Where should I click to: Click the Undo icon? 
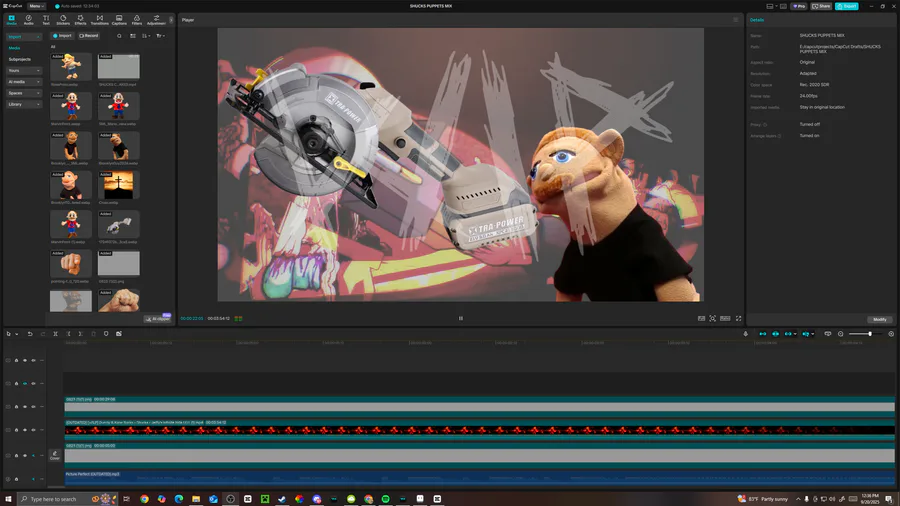pyautogui.click(x=30, y=334)
